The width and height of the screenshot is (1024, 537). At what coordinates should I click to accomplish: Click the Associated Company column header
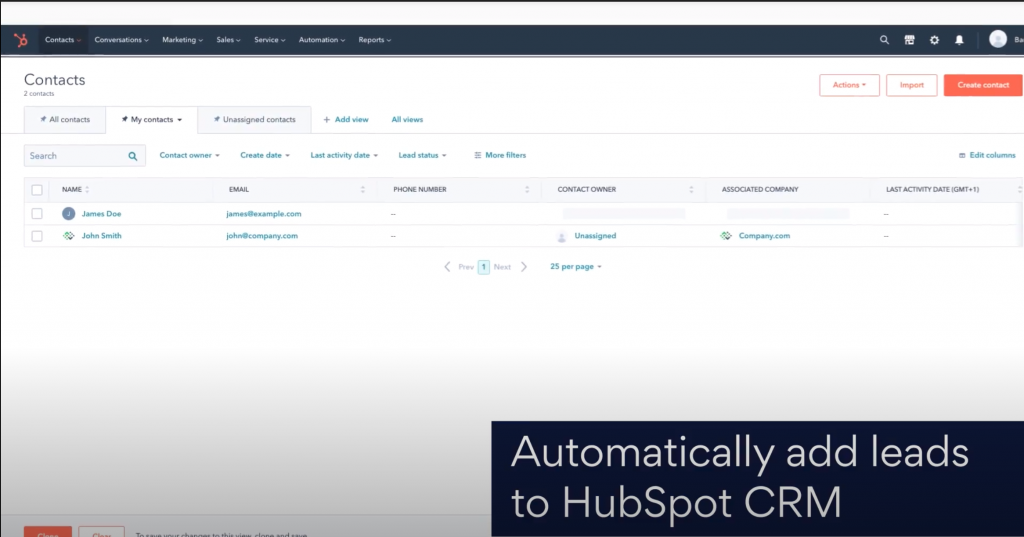tap(760, 189)
